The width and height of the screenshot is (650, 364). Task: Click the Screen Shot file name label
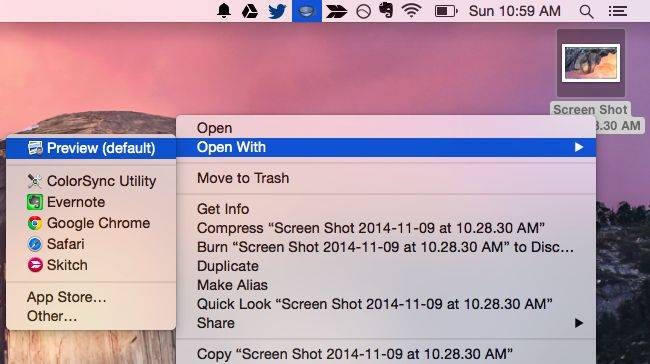590,110
